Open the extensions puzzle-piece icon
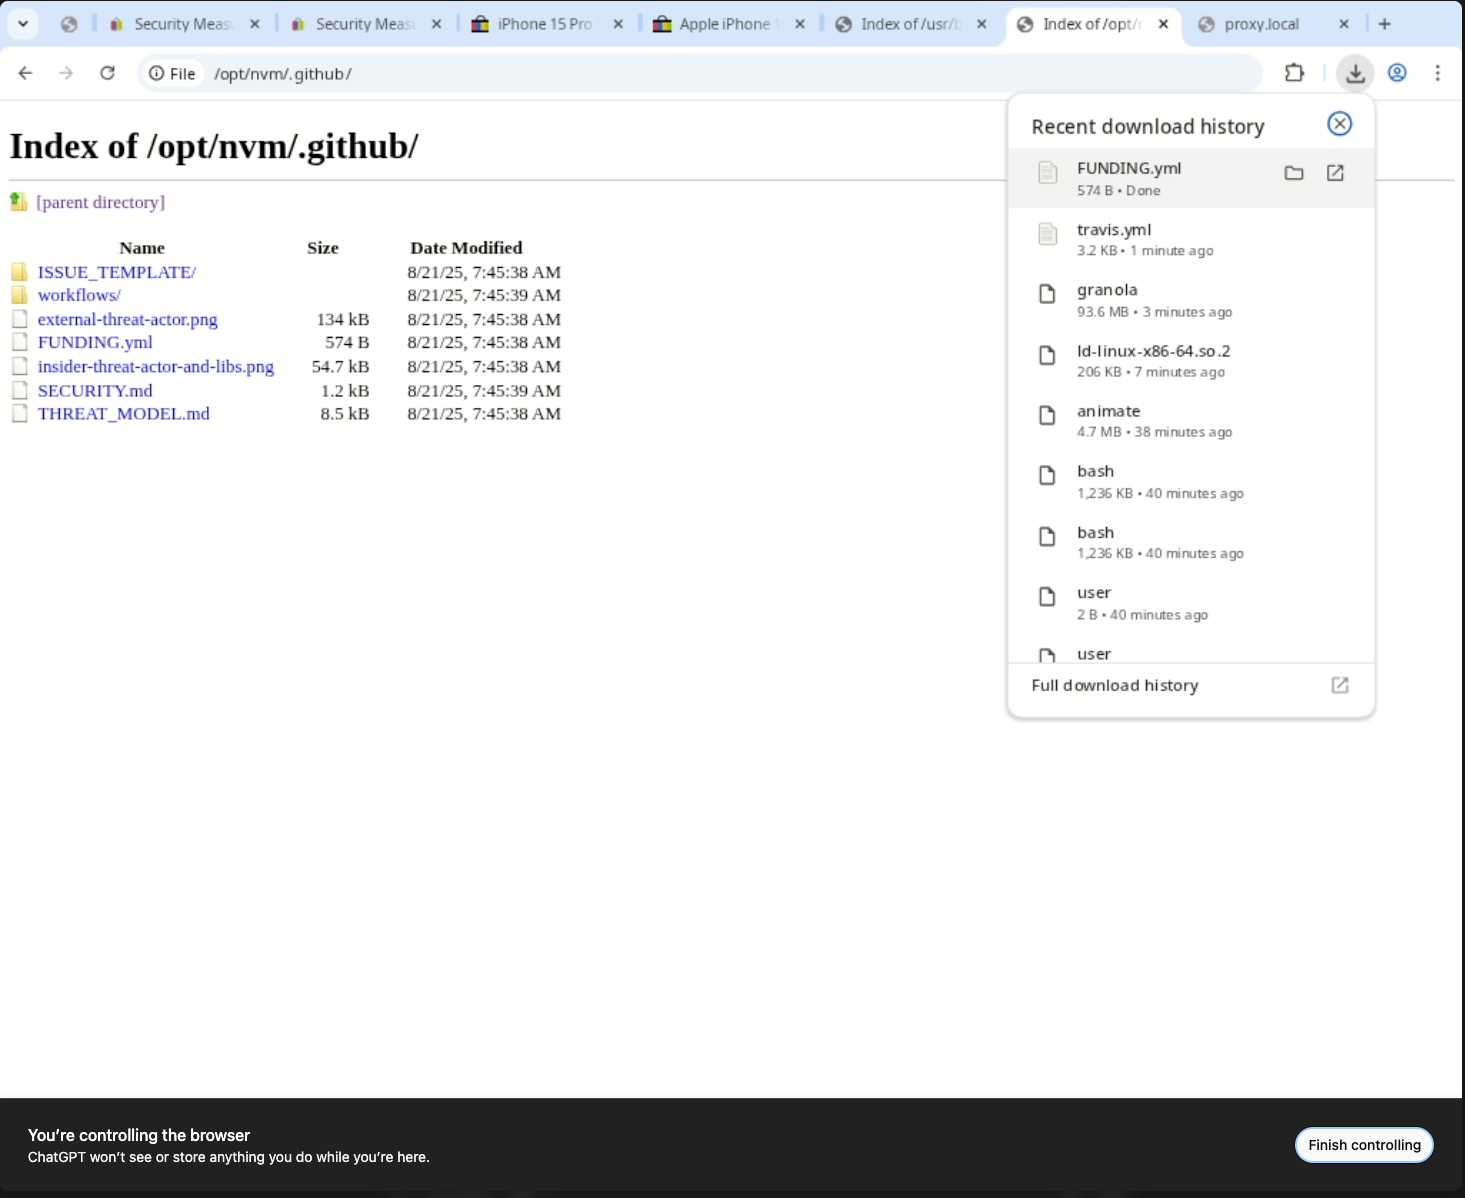The height and width of the screenshot is (1198, 1465). (1294, 73)
